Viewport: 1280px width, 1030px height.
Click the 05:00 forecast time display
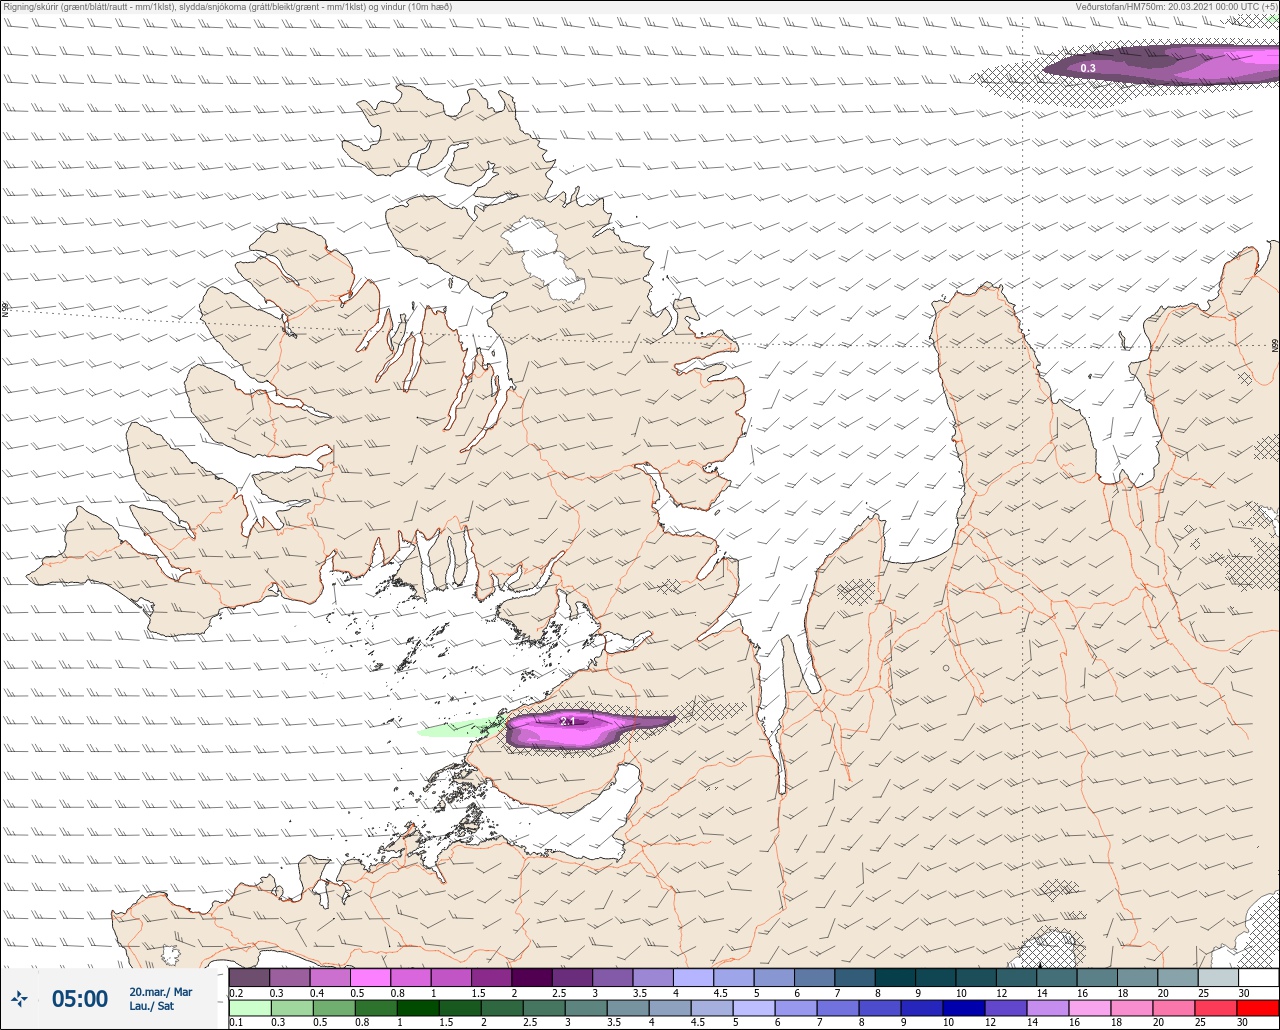point(80,999)
